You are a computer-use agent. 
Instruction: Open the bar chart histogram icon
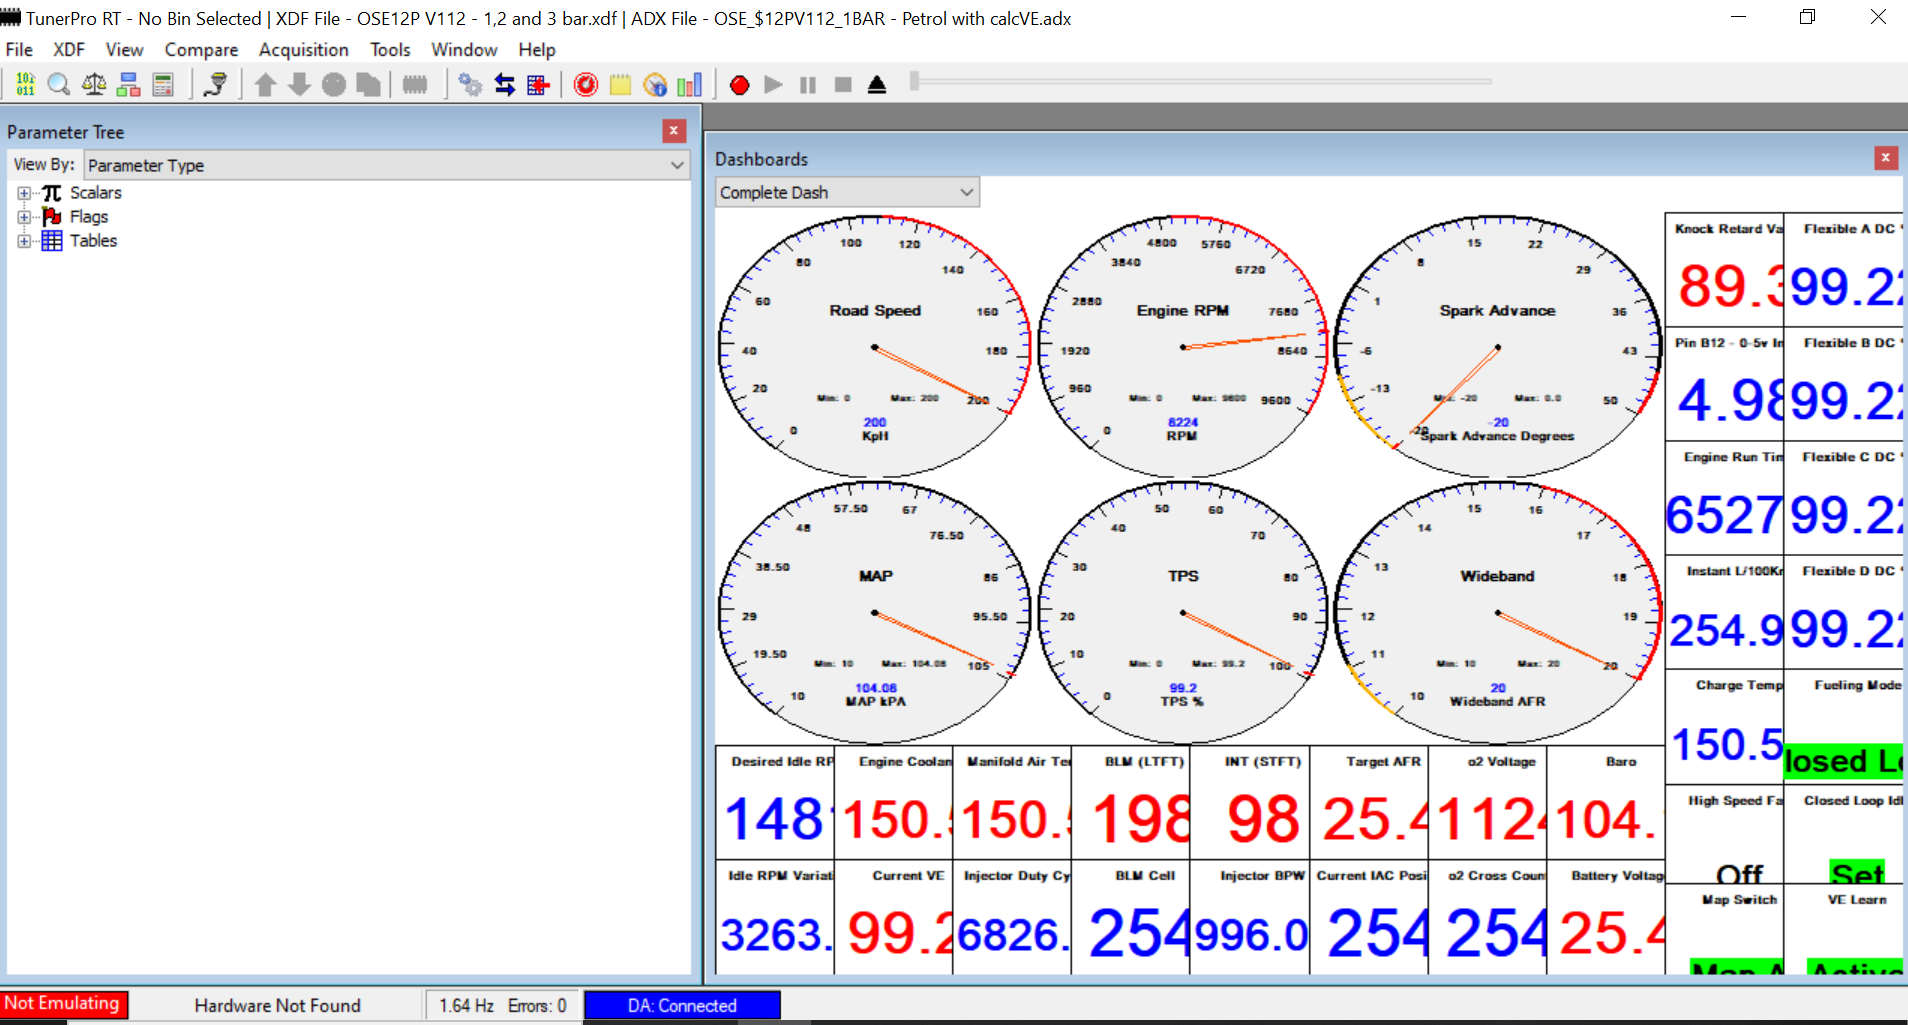coord(690,85)
